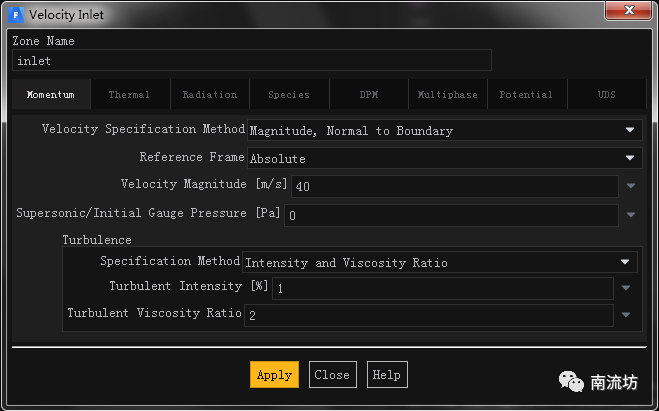
Task: Select the Multiphase tab
Action: point(448,95)
